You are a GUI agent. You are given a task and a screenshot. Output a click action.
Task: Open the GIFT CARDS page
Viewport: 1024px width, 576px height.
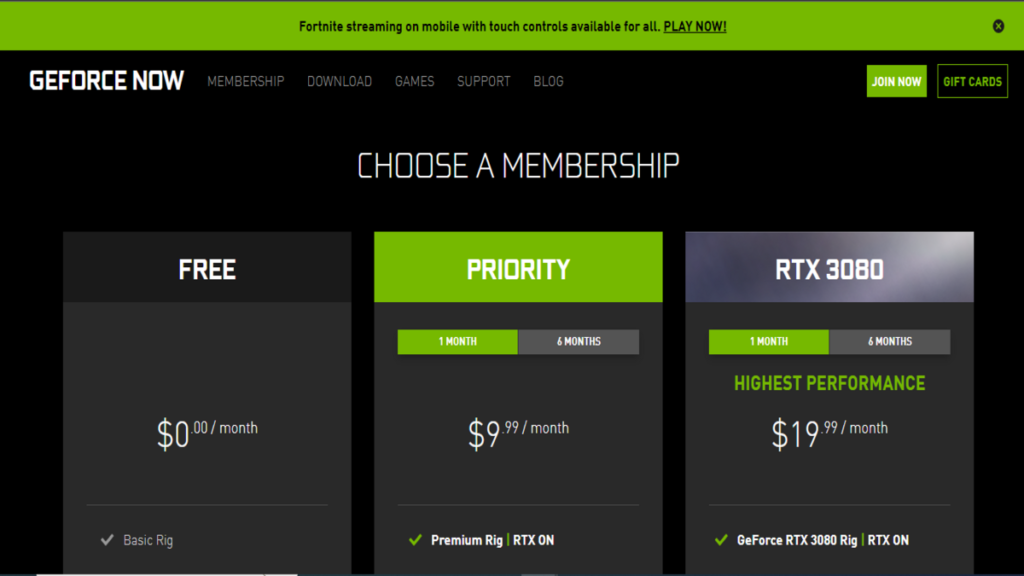(972, 81)
